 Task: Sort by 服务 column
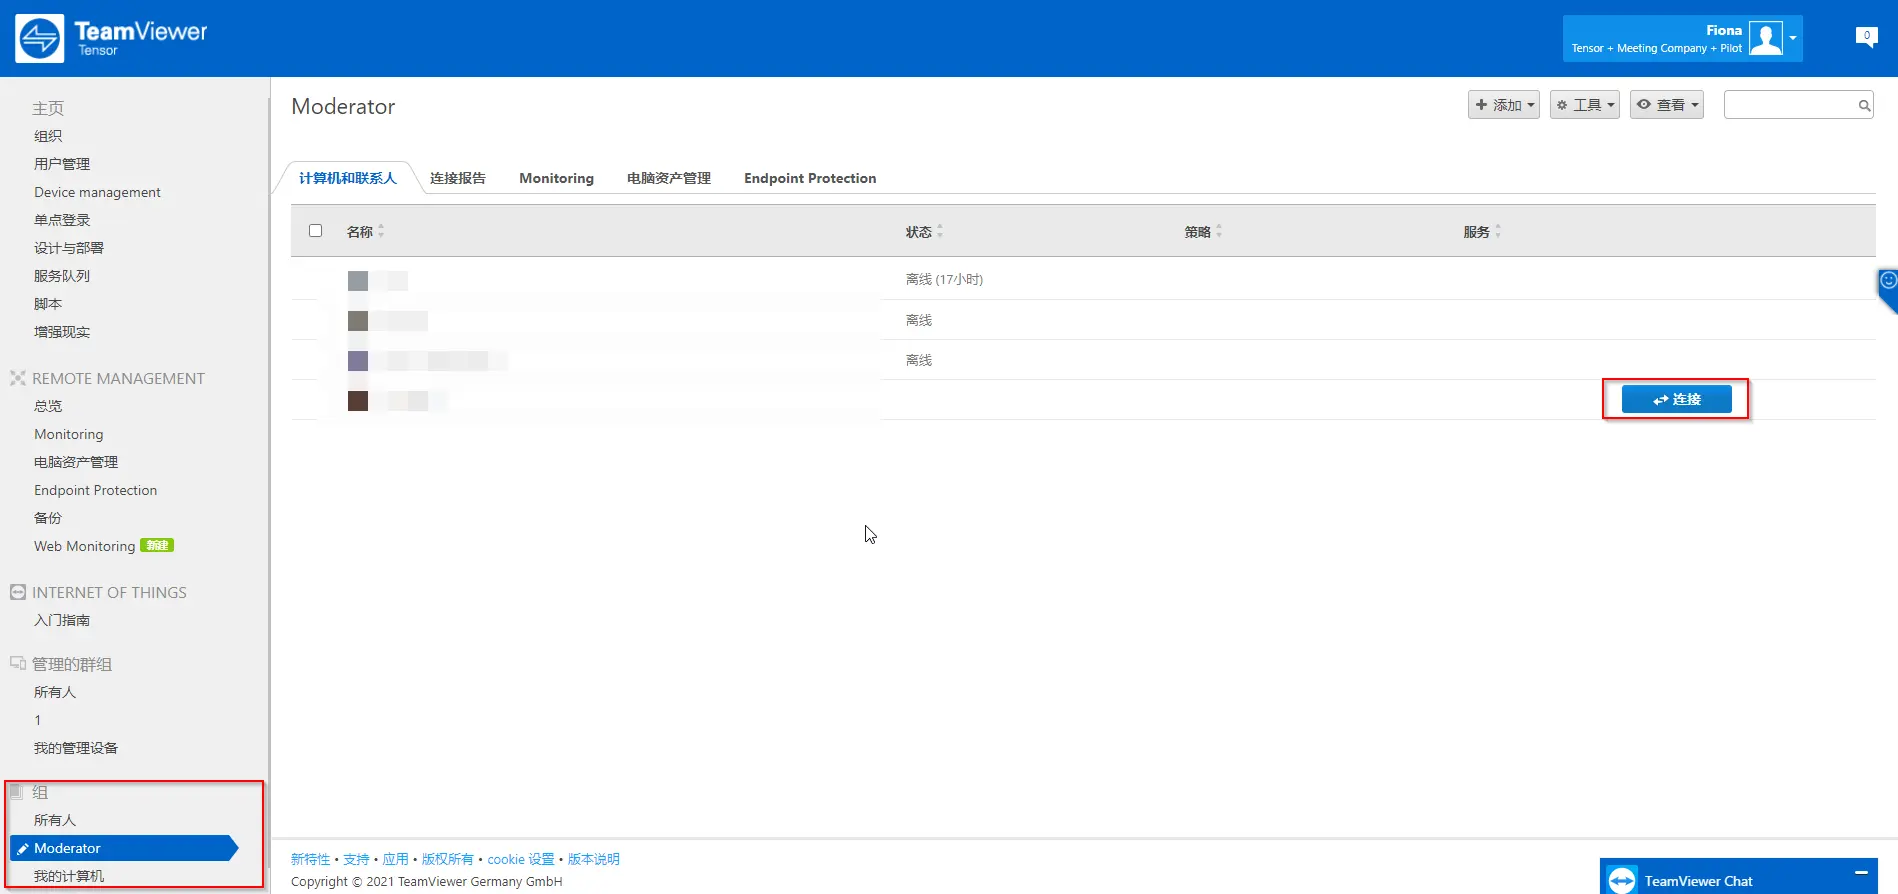[x=1482, y=232]
